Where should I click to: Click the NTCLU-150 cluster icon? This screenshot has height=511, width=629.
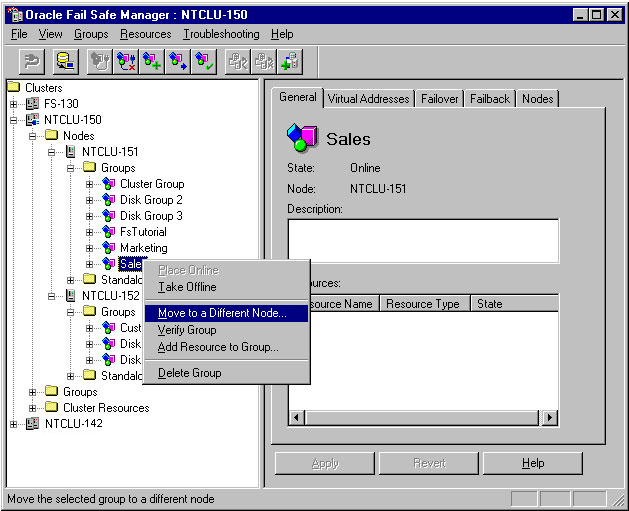pyautogui.click(x=32, y=120)
